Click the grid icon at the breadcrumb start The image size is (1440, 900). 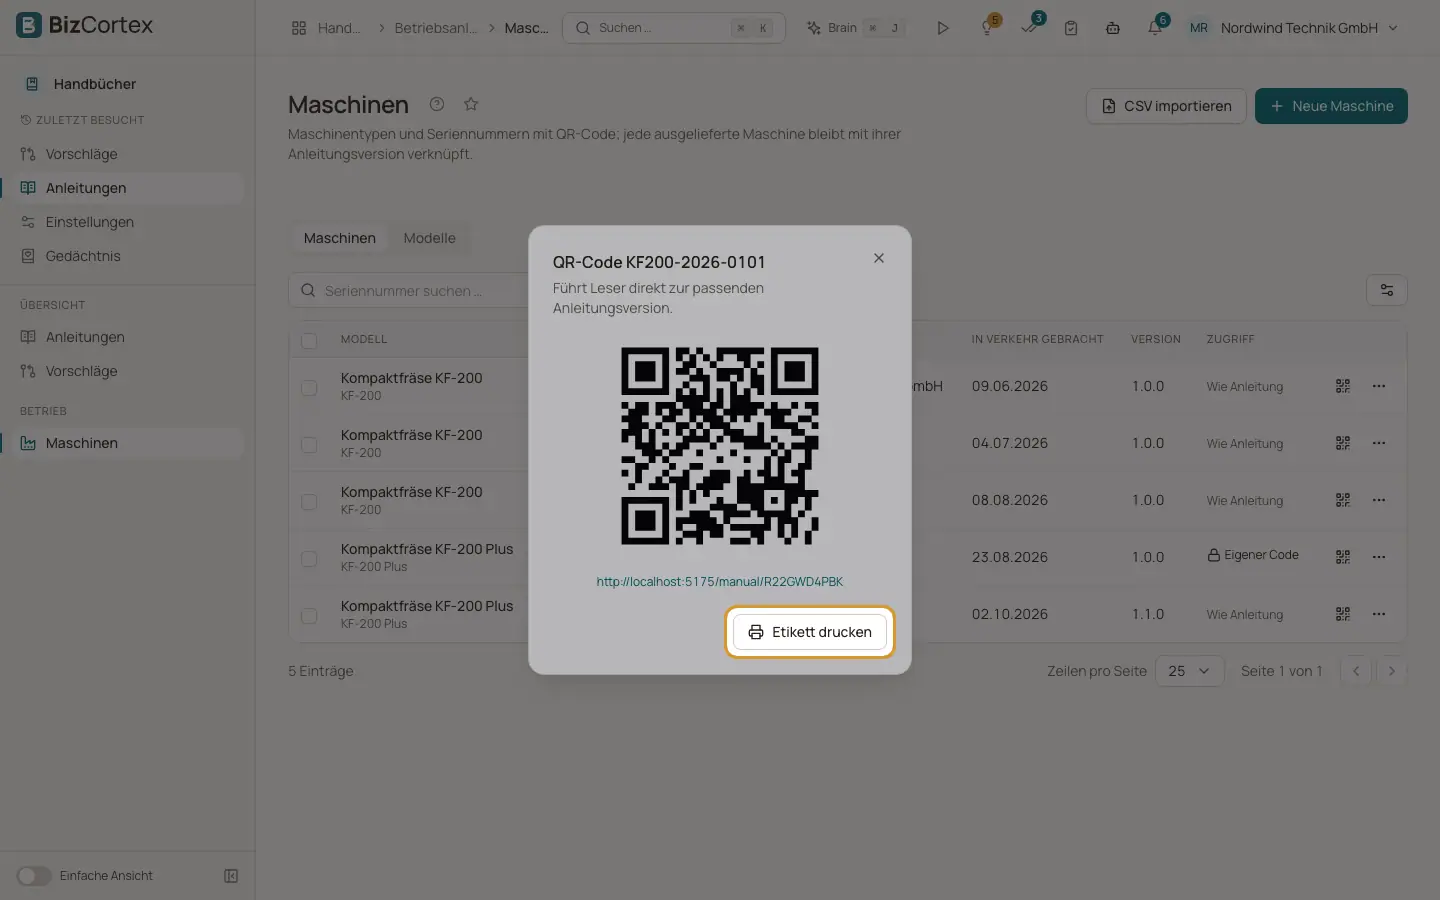[x=299, y=28]
